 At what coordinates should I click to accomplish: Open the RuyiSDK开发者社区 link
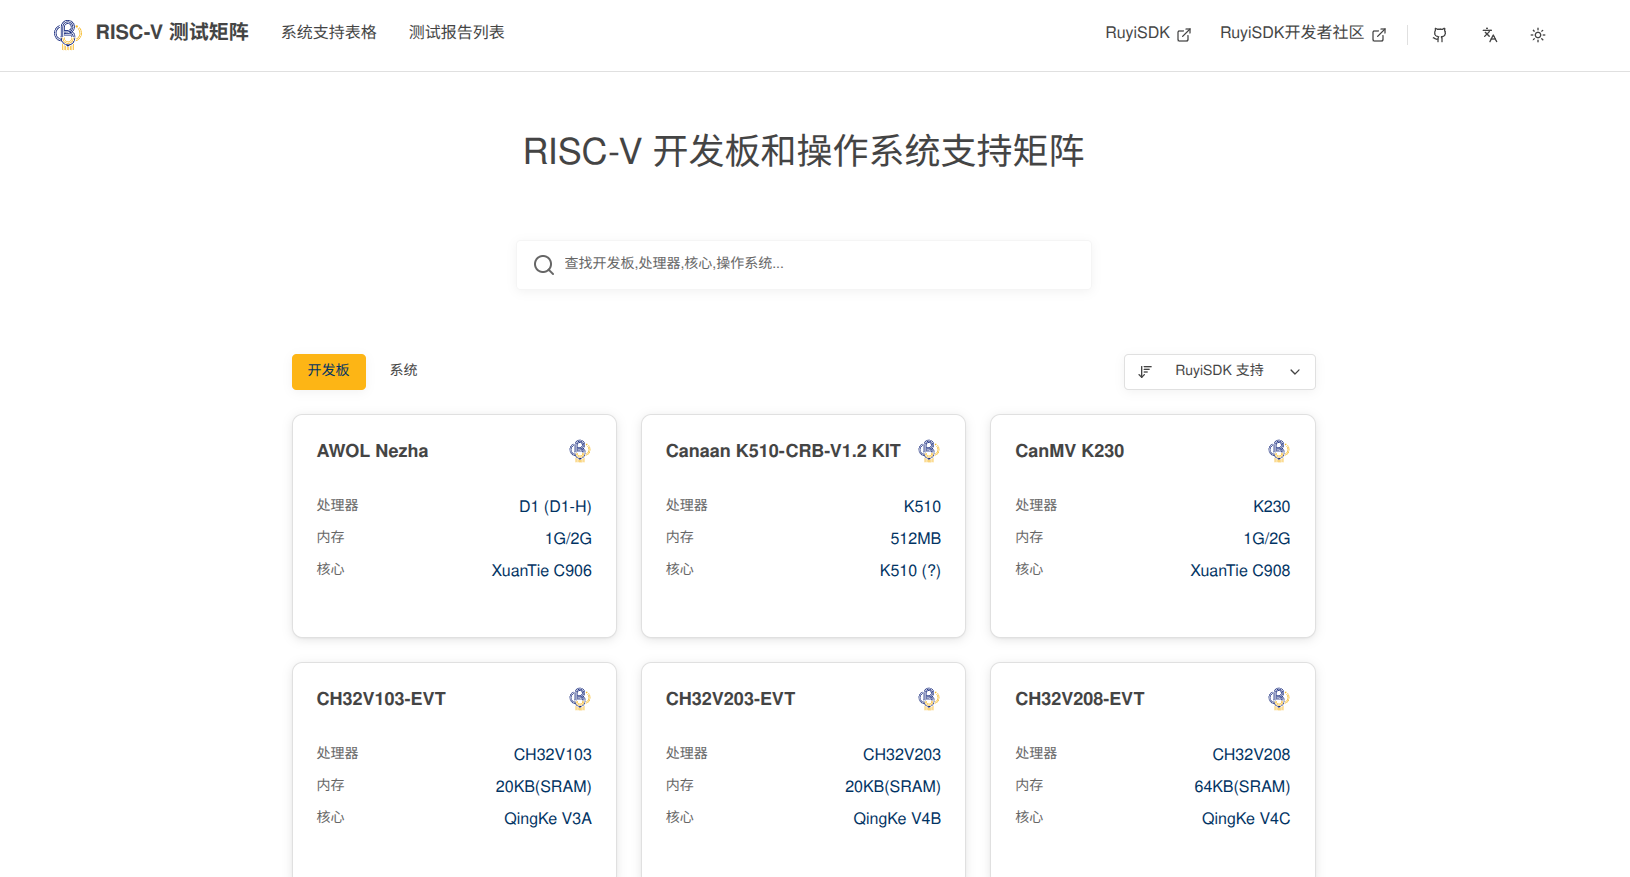pyautogui.click(x=1303, y=33)
